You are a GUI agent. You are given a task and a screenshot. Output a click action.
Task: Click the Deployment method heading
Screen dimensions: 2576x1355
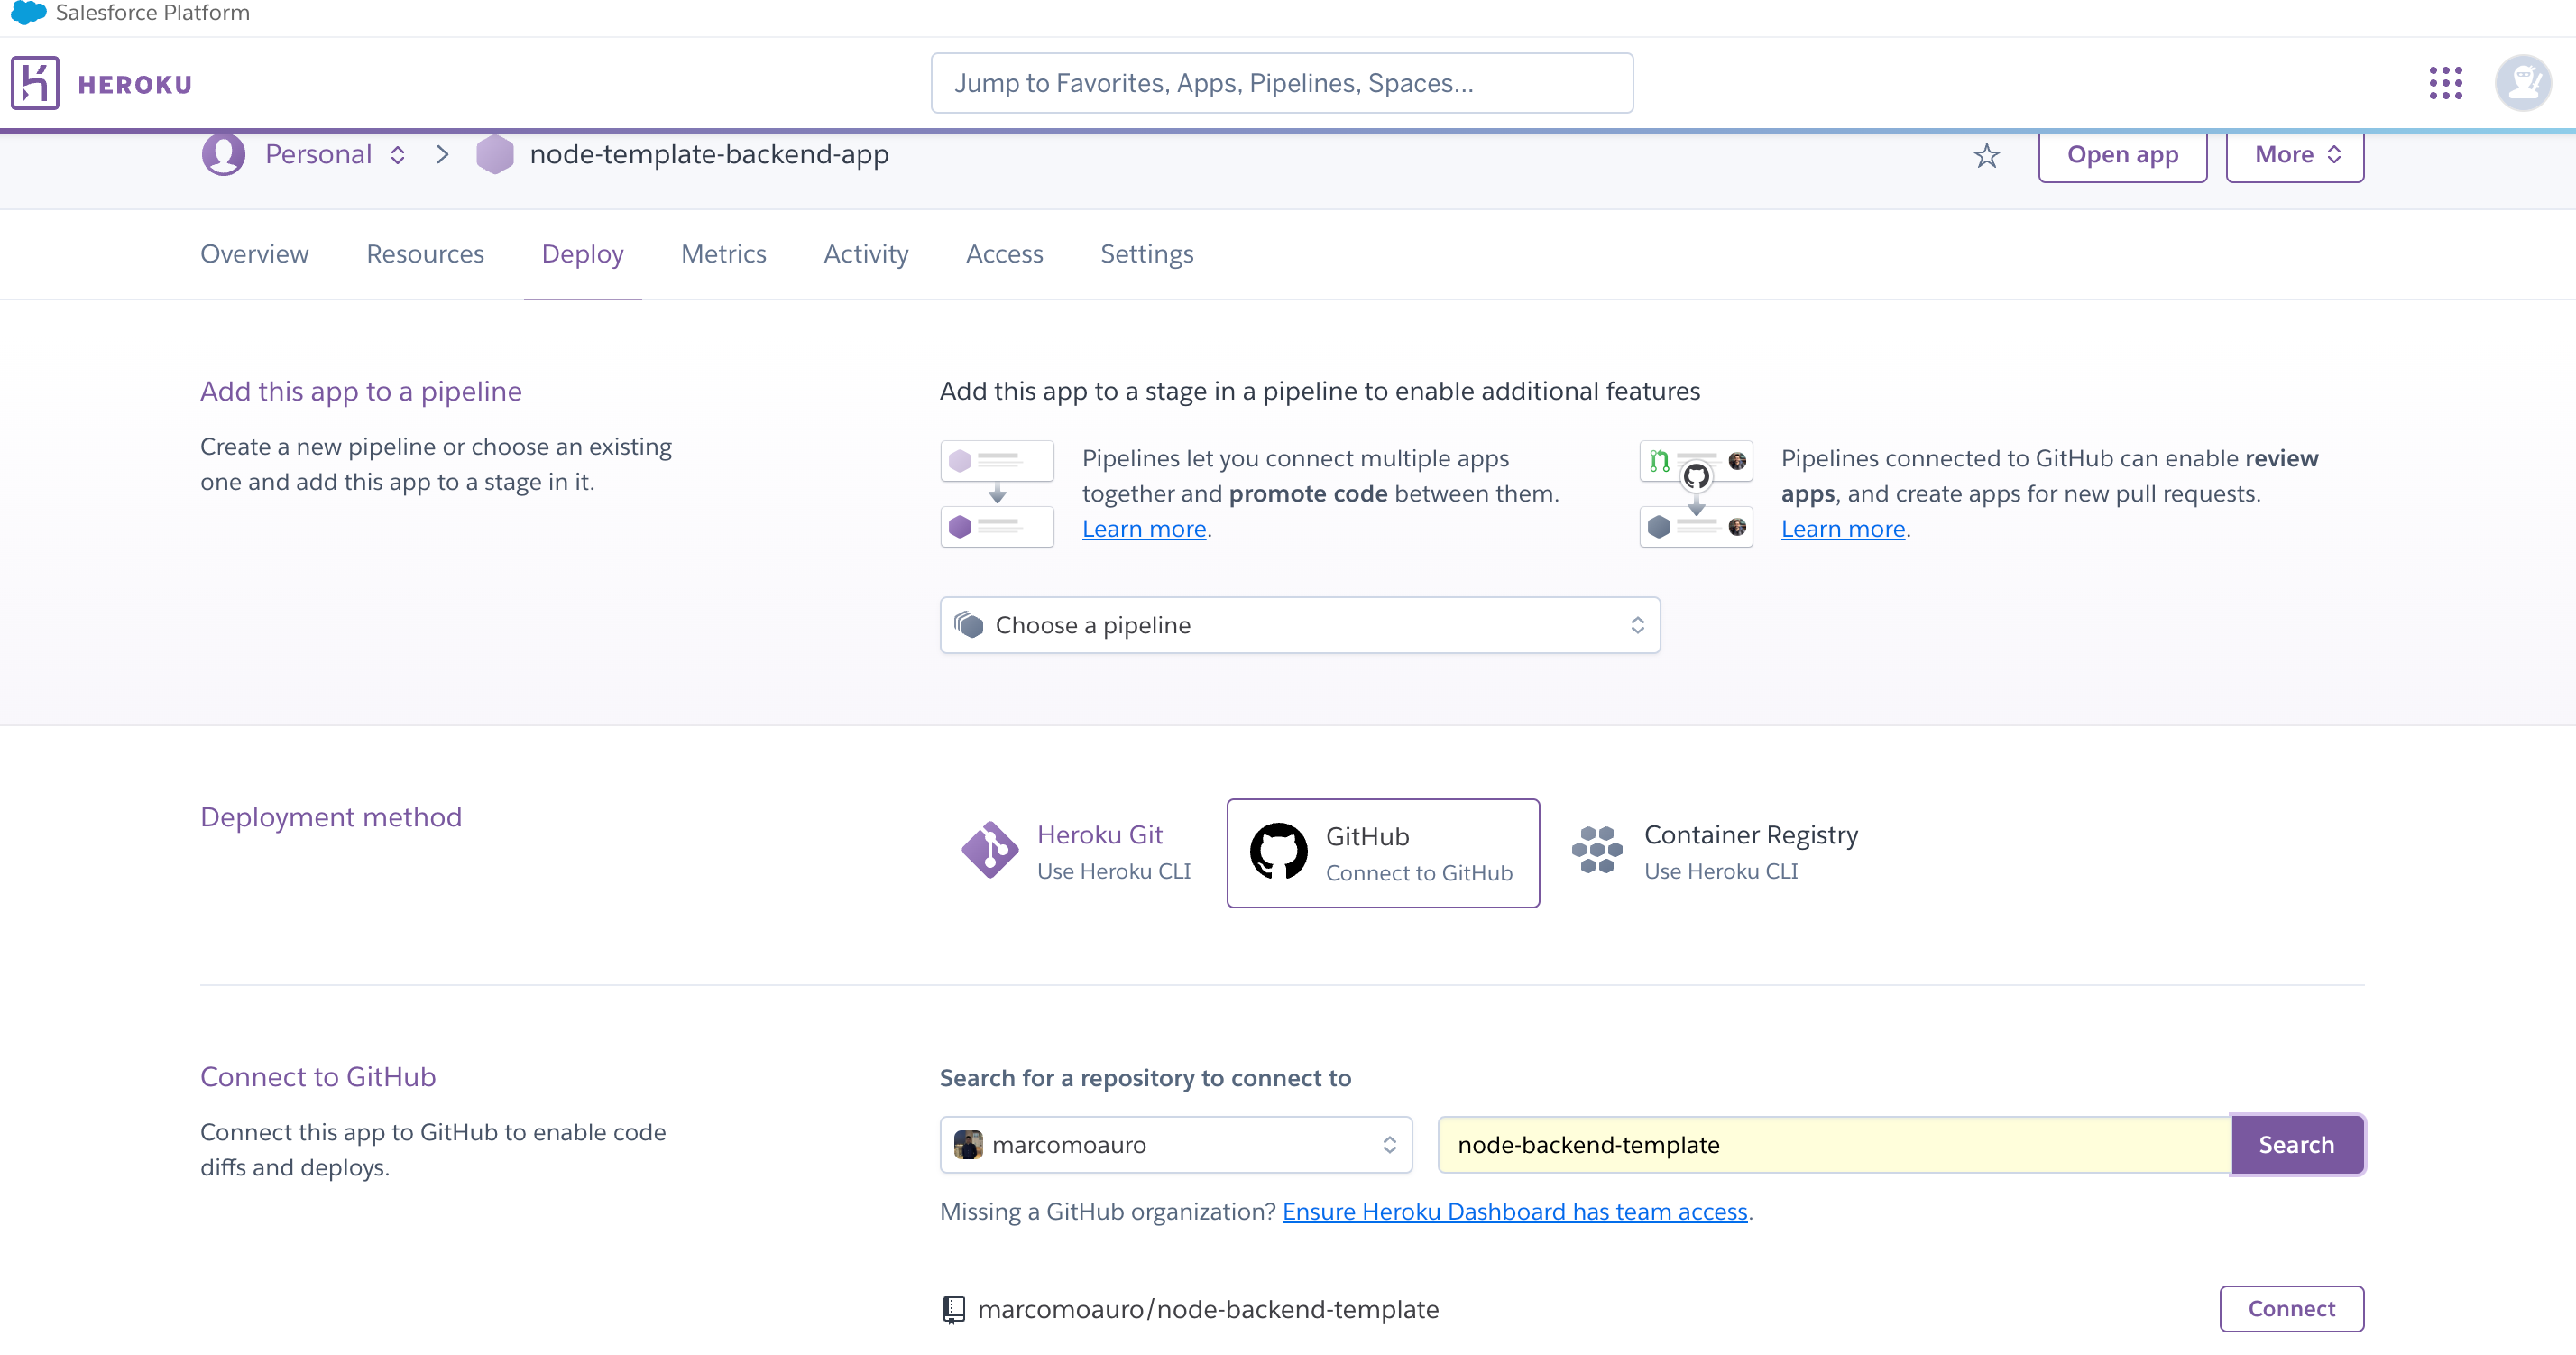point(331,818)
